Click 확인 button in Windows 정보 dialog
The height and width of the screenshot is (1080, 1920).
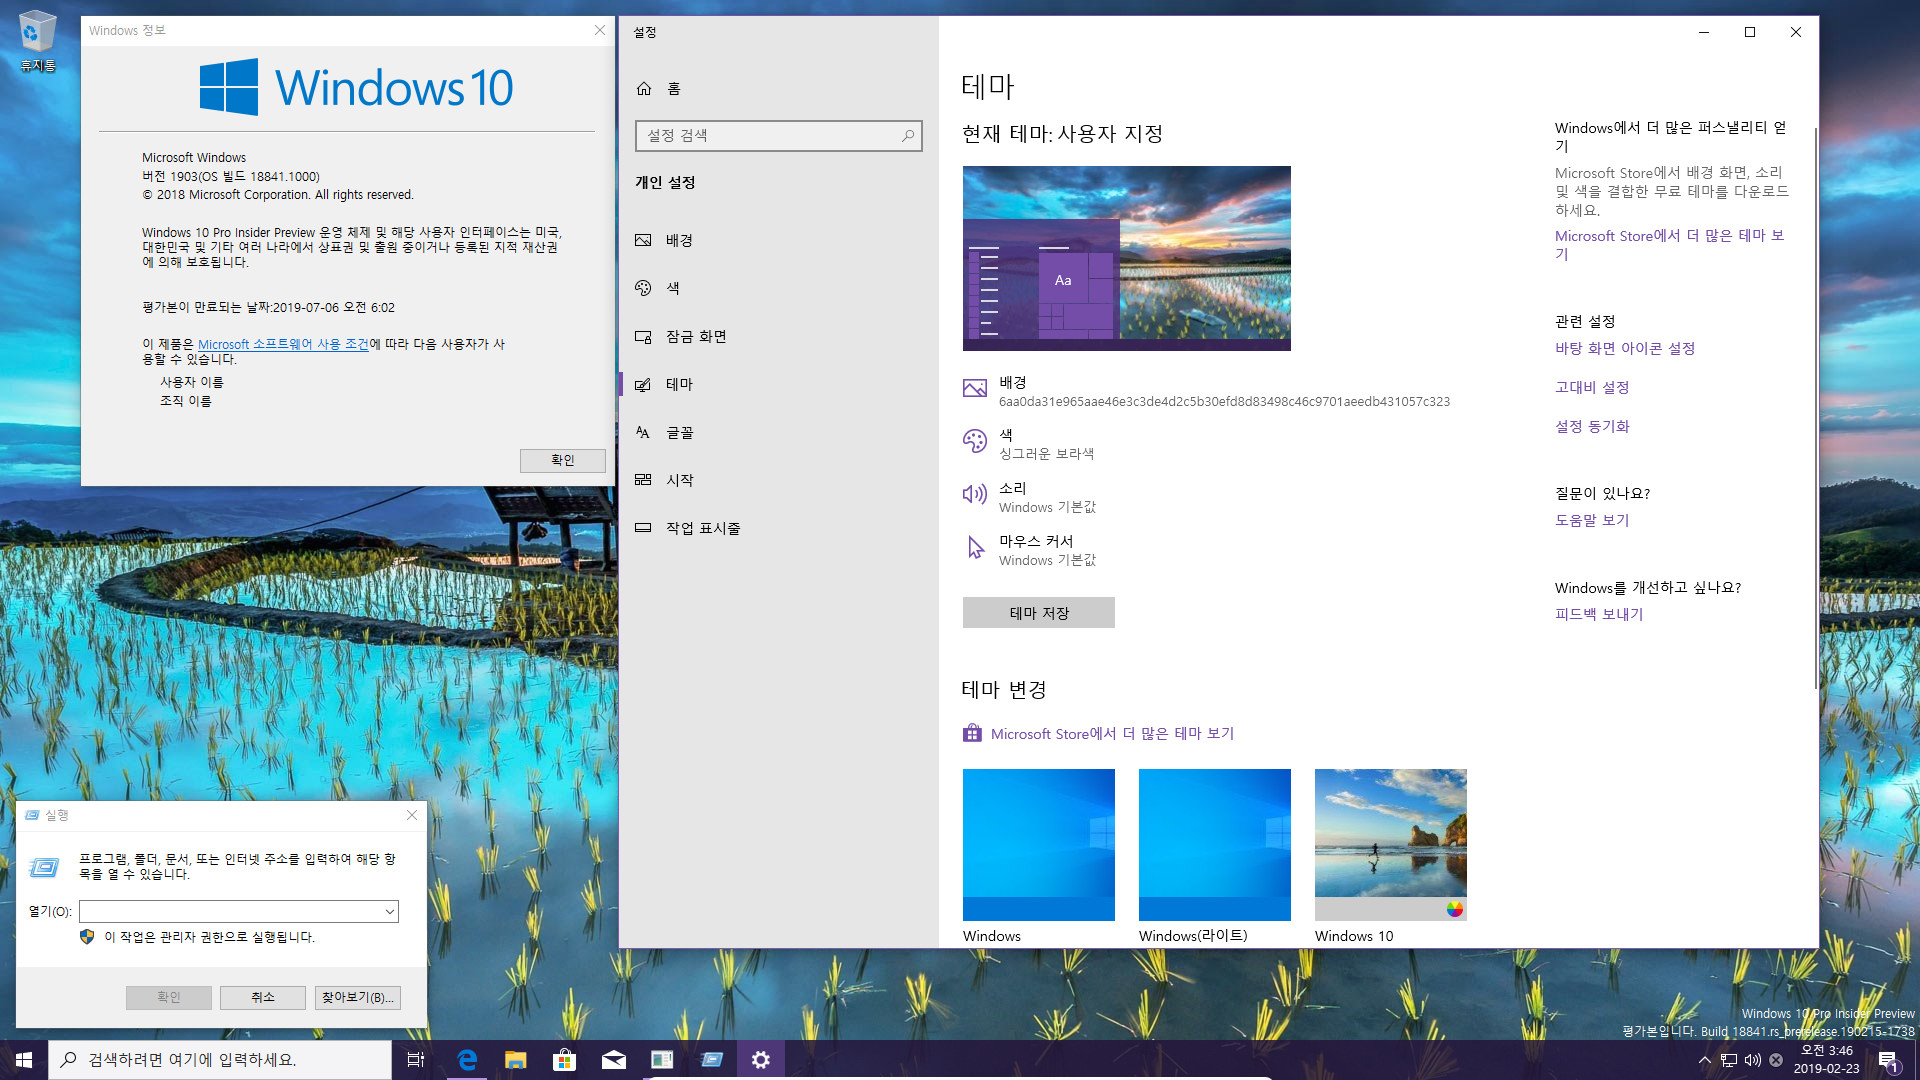(562, 460)
